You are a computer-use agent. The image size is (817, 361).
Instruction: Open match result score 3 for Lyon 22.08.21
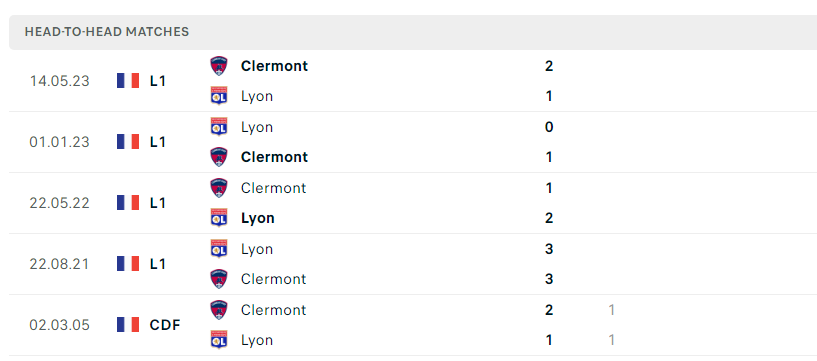[549, 249]
